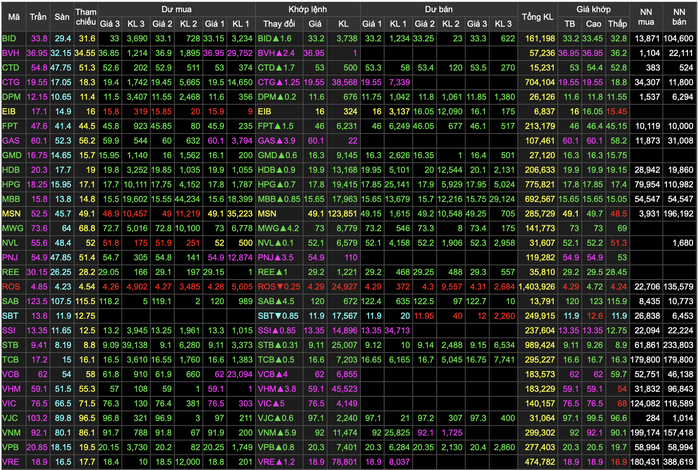Click BVH bid volume 29,752
This screenshot has width=698, height=470.
[240, 53]
